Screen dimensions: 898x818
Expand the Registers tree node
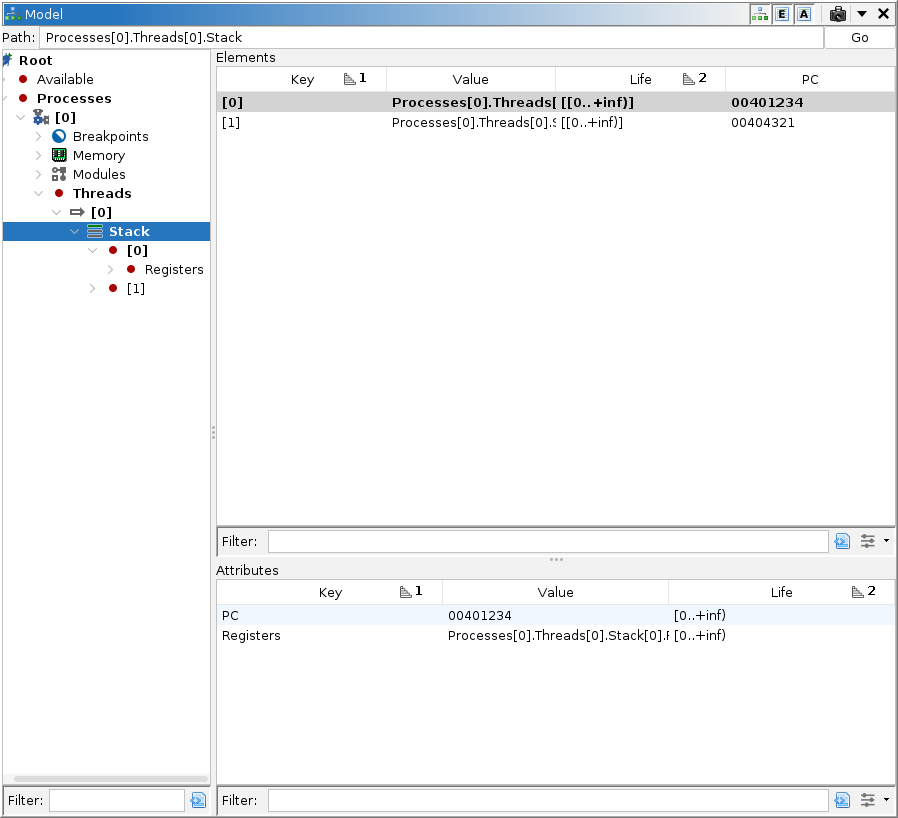coord(111,269)
